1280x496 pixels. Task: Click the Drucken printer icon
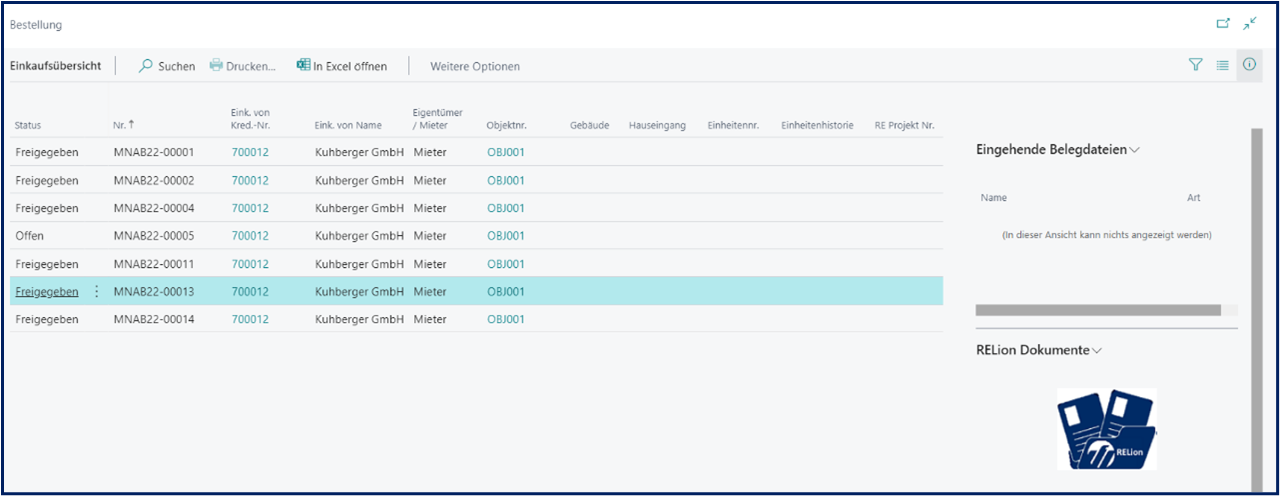pos(216,66)
